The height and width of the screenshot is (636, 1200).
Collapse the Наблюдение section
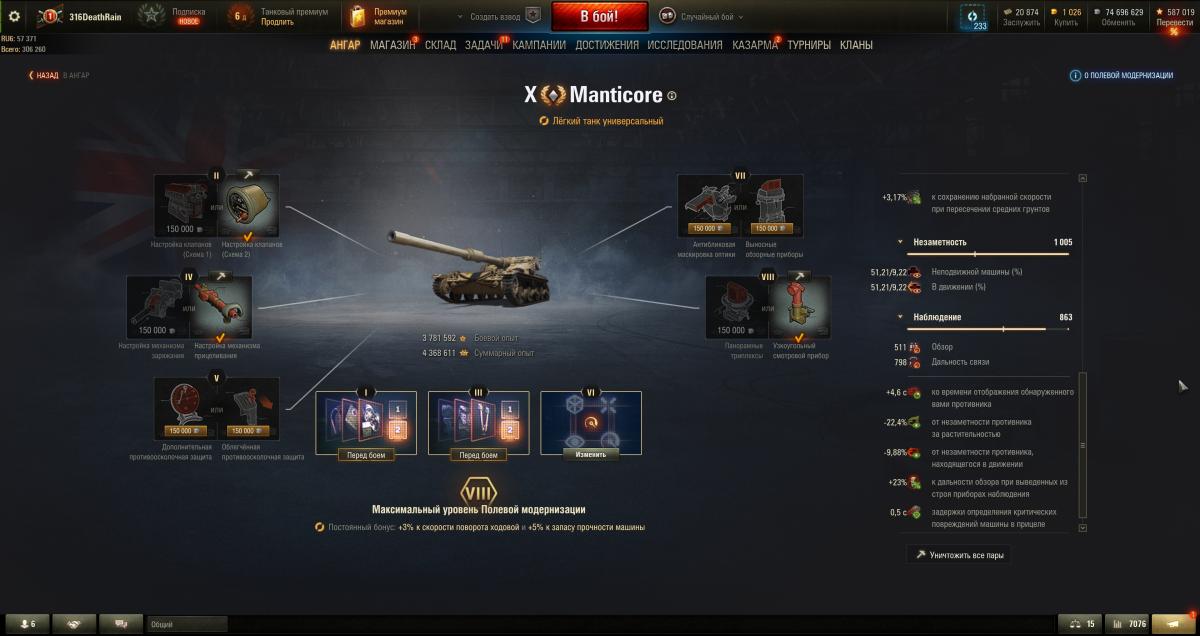pyautogui.click(x=900, y=317)
